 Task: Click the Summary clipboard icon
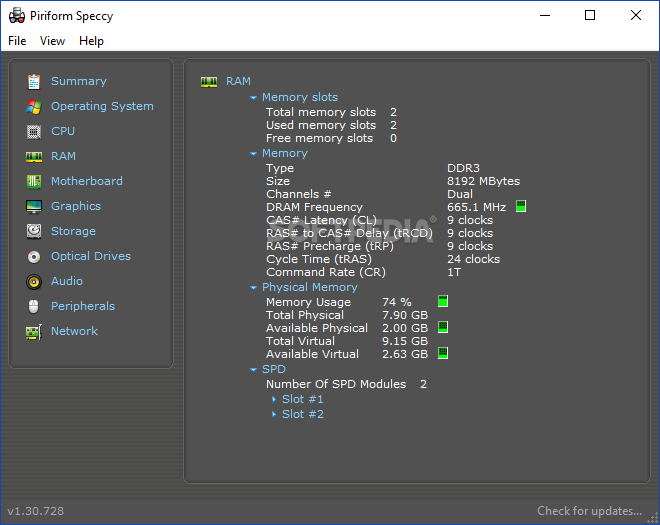(34, 82)
